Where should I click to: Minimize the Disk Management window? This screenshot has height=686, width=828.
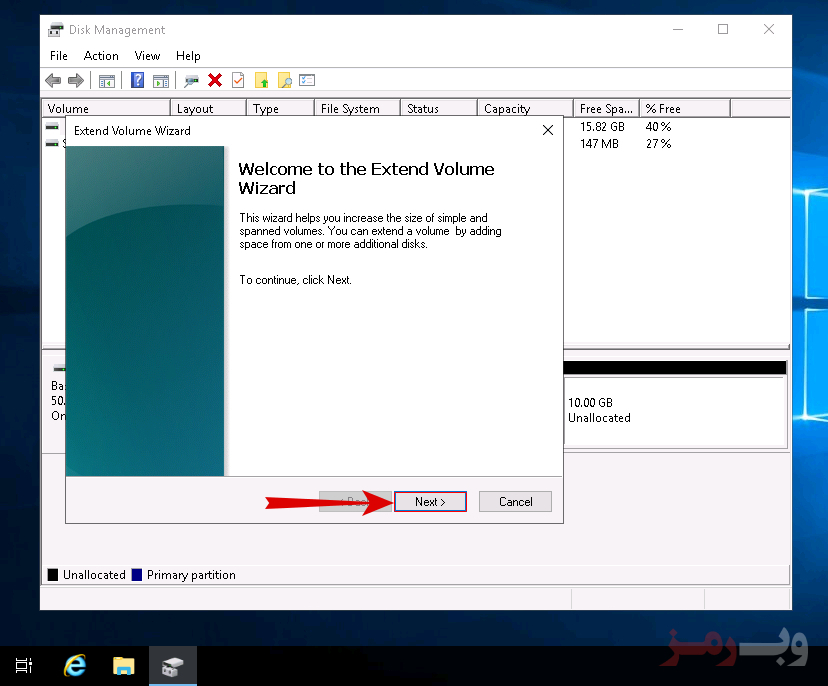point(678,30)
